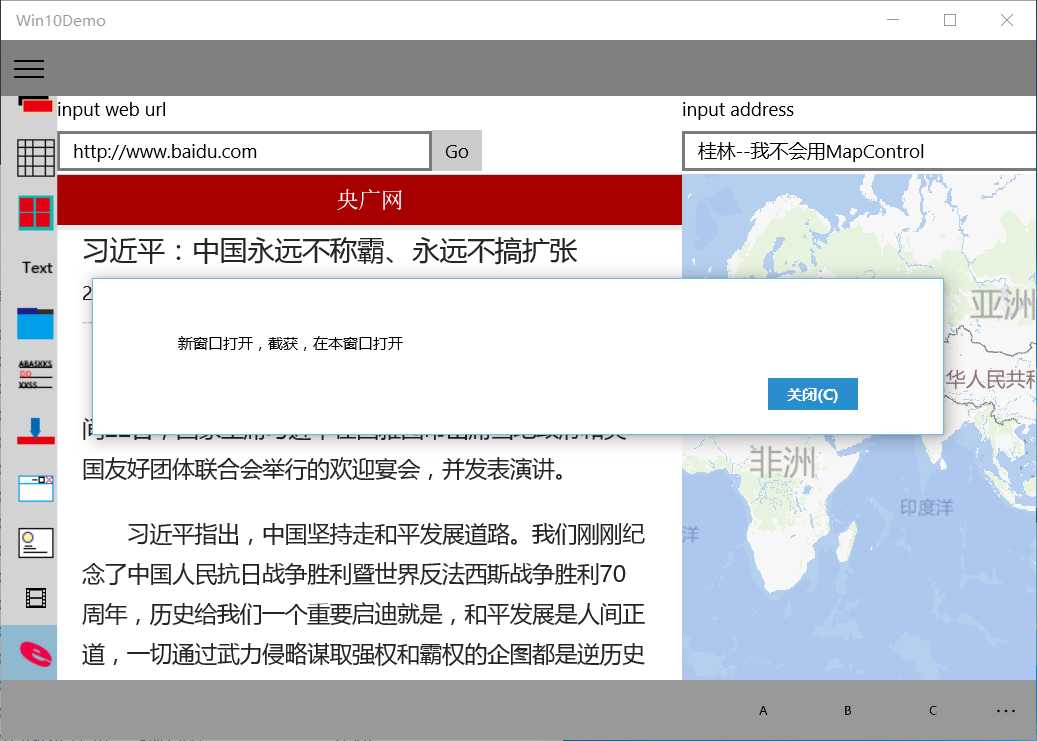Select the red browser 'e' sidebar icon
Screen dimensions: 1037x741
(36, 653)
